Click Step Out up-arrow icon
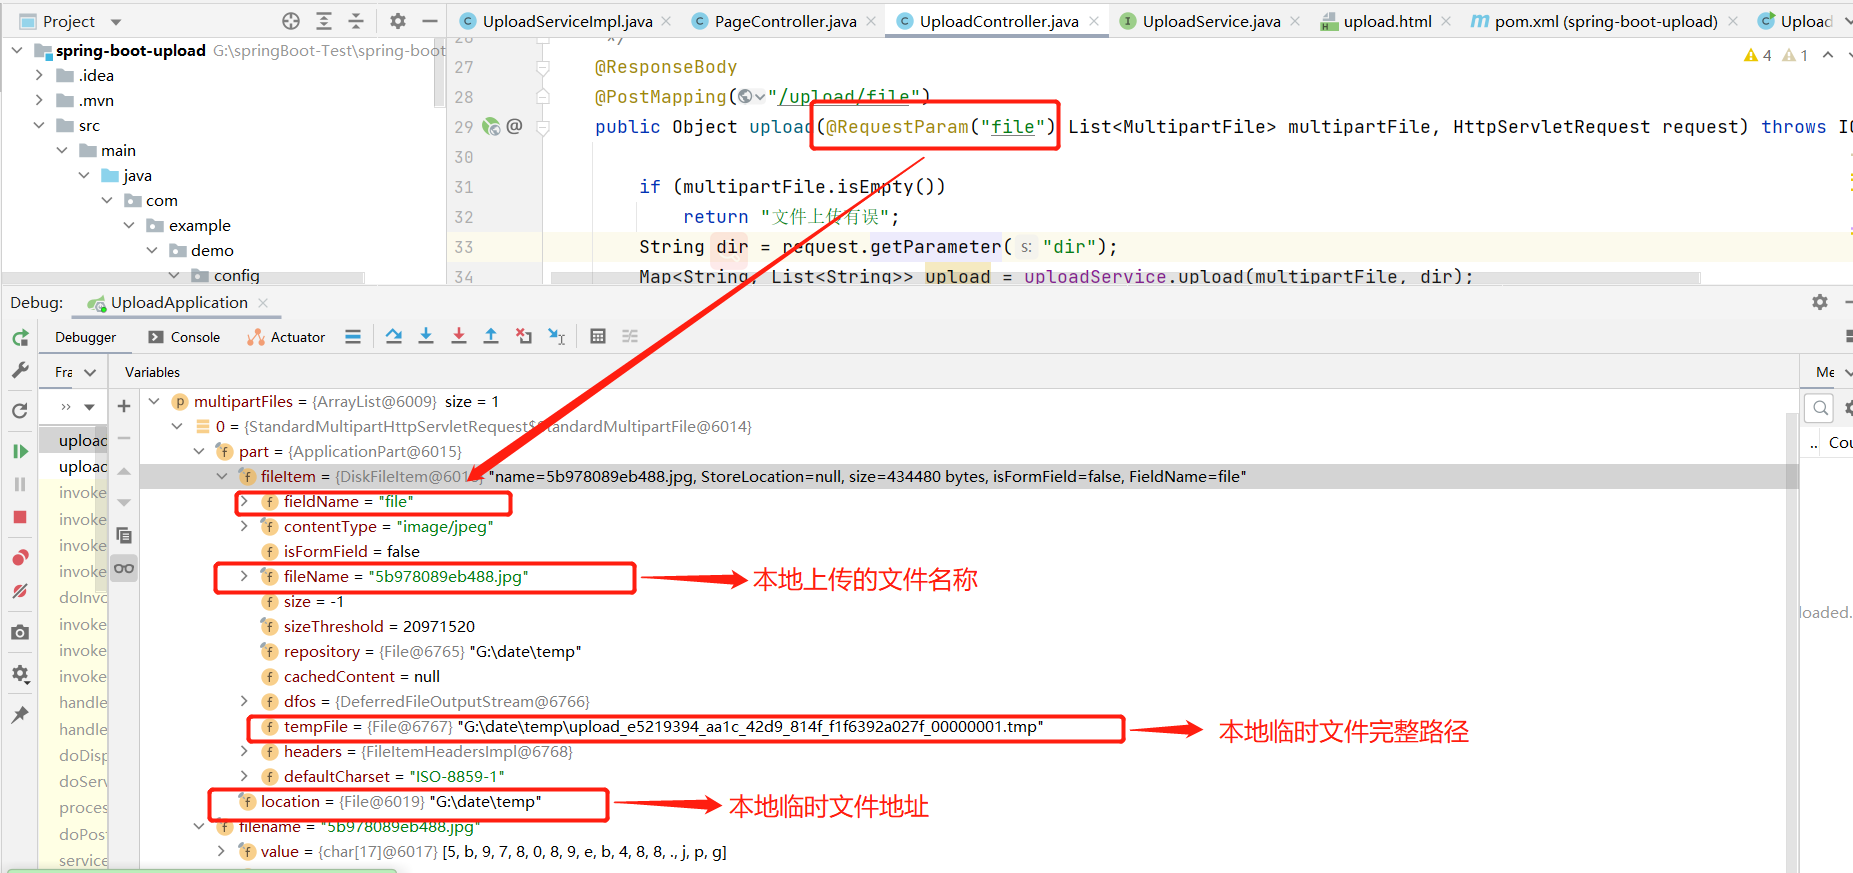The image size is (1853, 873). (x=491, y=337)
